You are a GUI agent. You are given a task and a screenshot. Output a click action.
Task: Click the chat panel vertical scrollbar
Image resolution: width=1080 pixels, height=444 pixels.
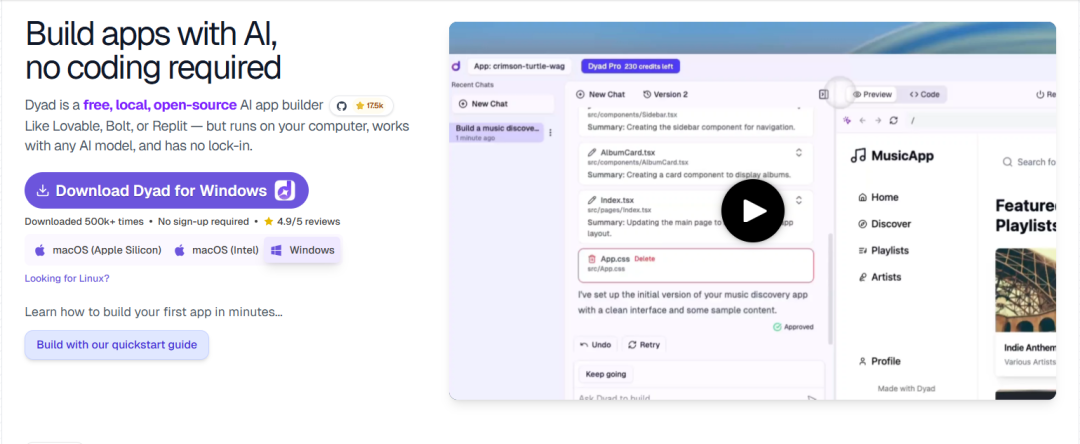[830, 289]
